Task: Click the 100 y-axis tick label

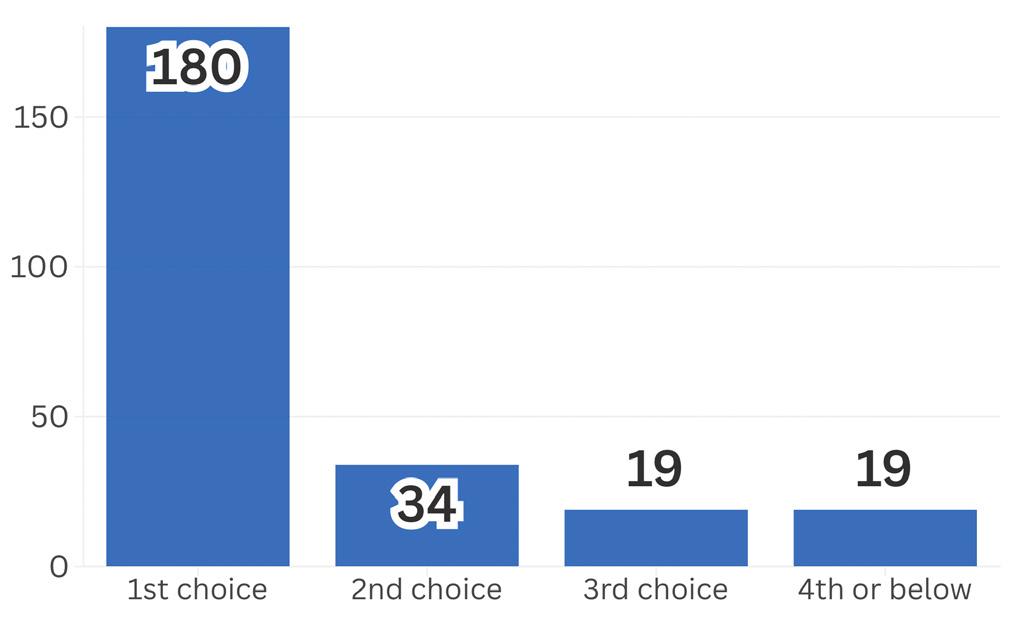Action: click(40, 267)
